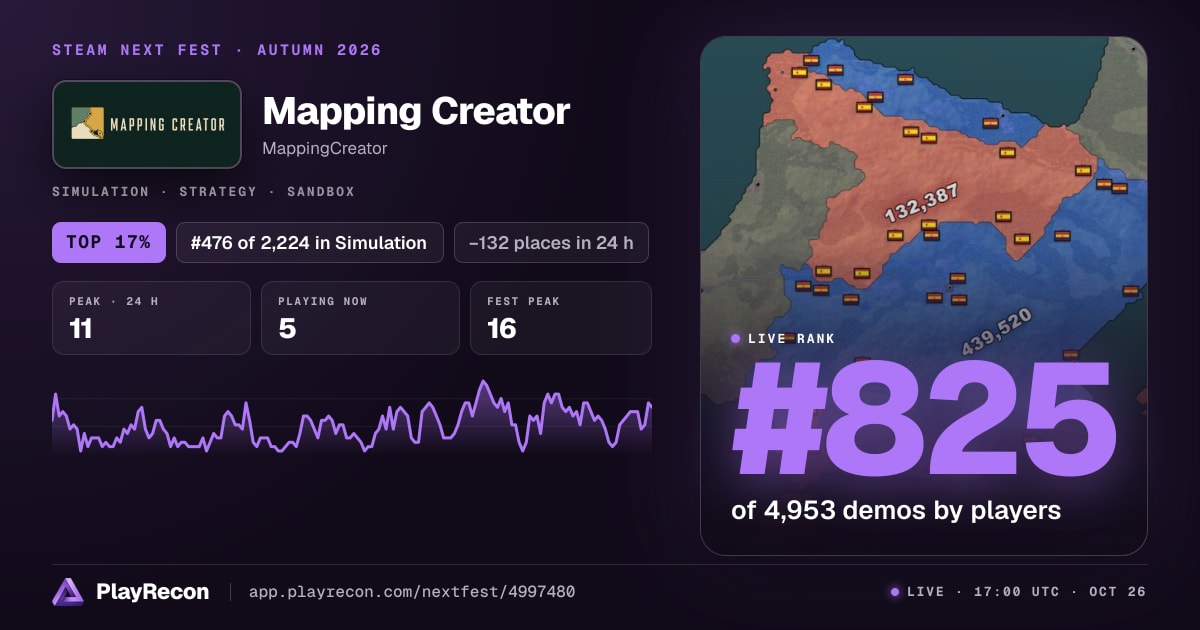This screenshot has width=1200, height=630.
Task: Open the app.playrecon.com/nextfest/4997480 link
Action: tap(412, 592)
